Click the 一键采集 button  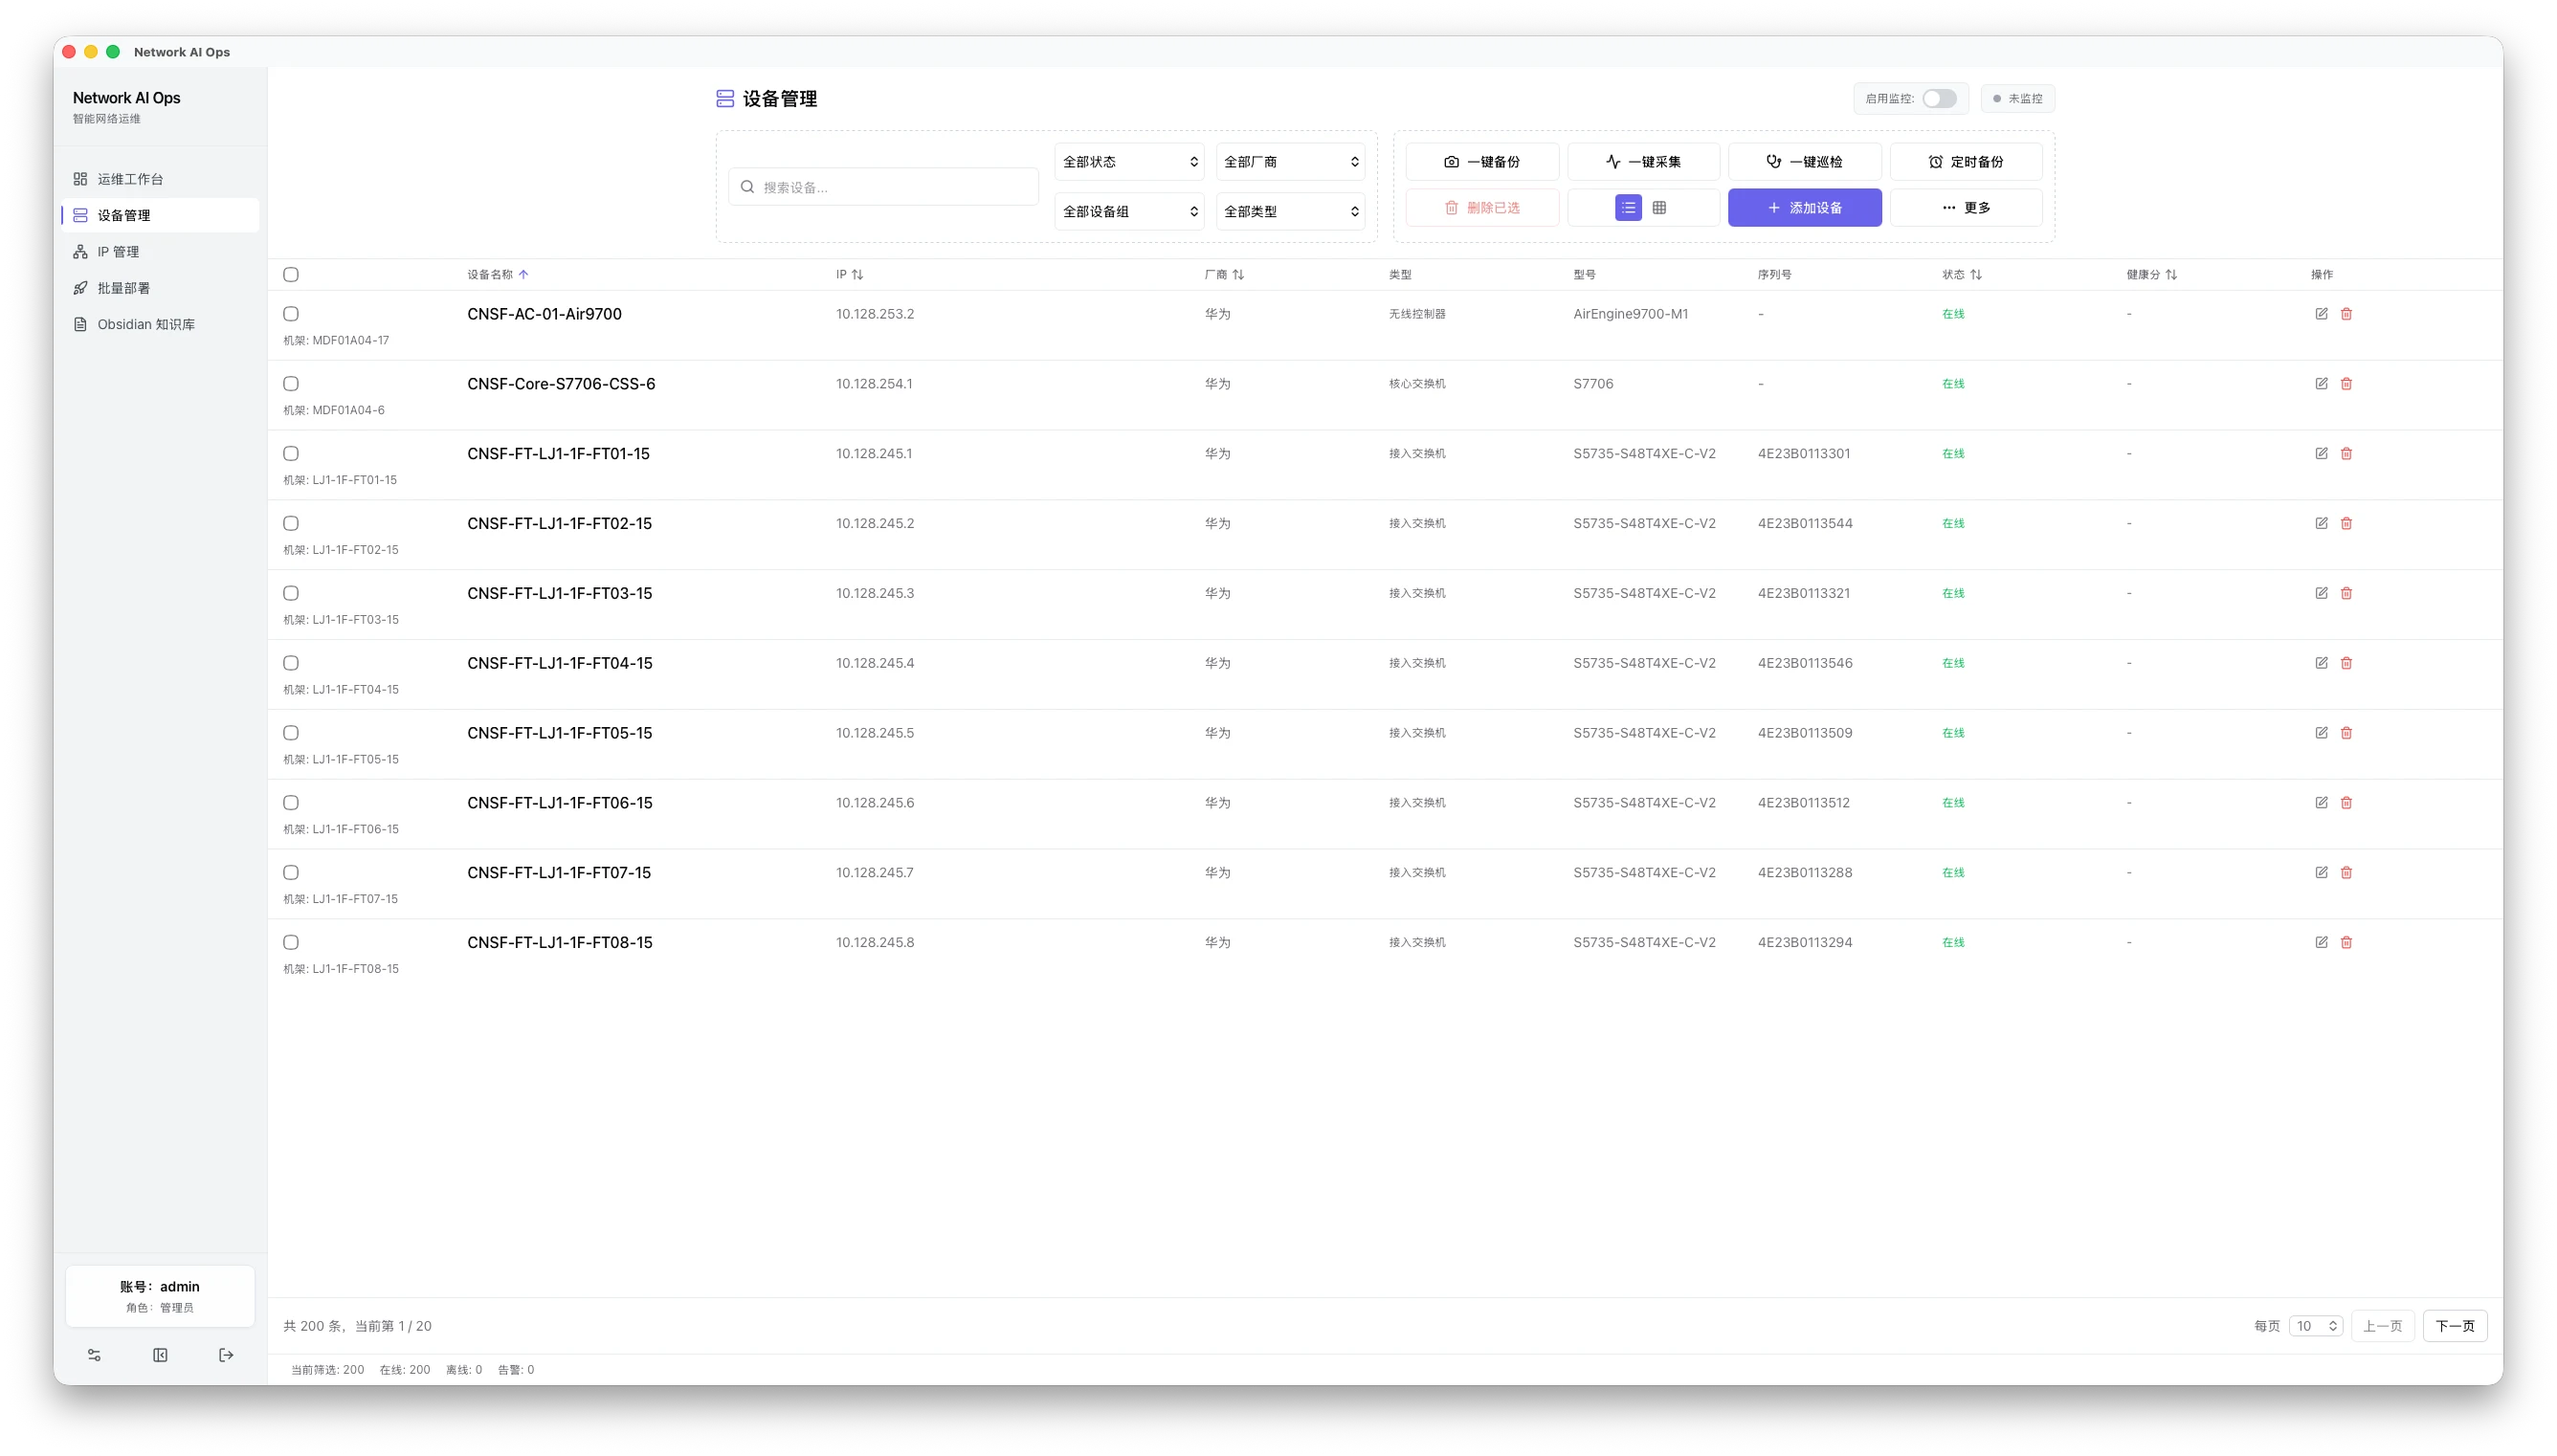coord(1643,162)
